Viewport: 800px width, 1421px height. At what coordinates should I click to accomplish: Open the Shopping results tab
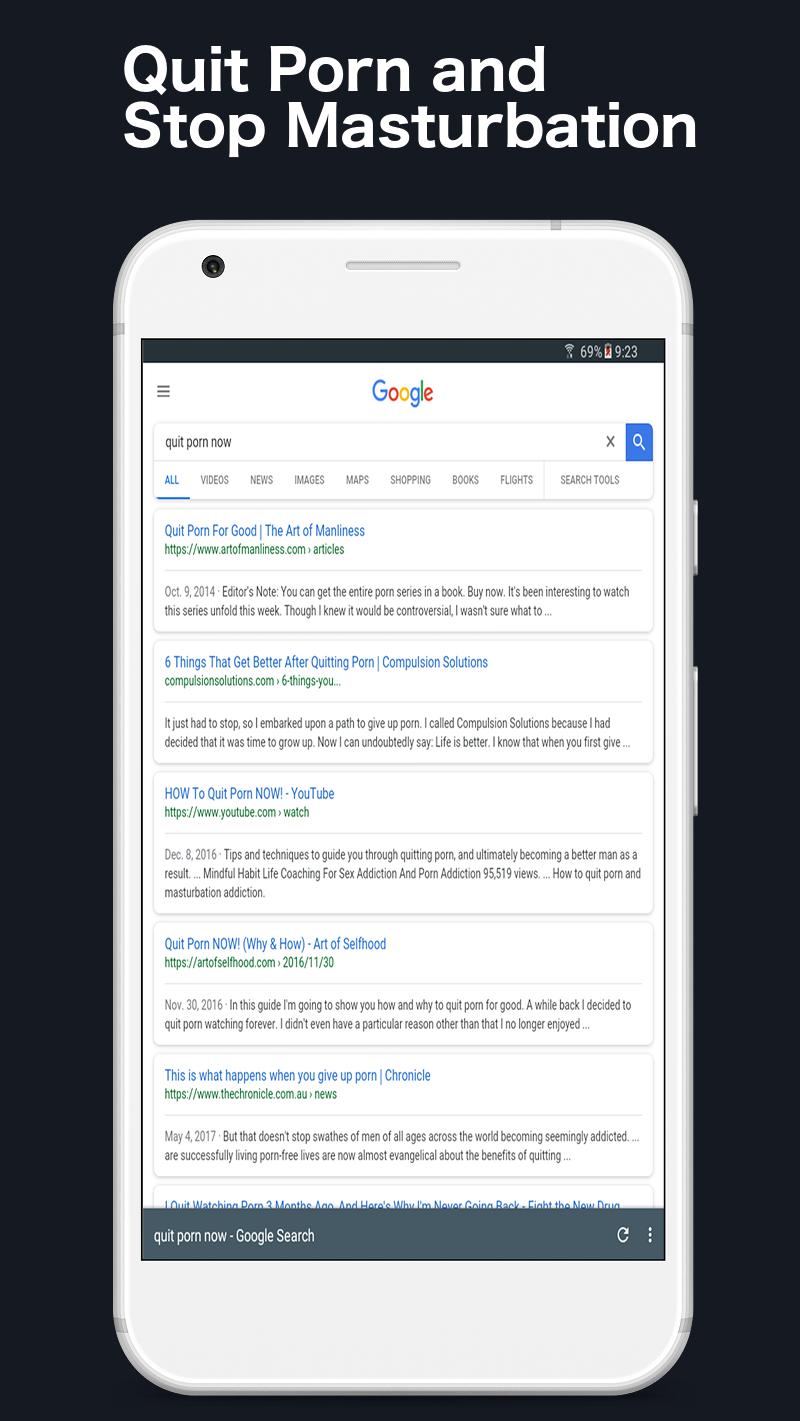(x=410, y=480)
